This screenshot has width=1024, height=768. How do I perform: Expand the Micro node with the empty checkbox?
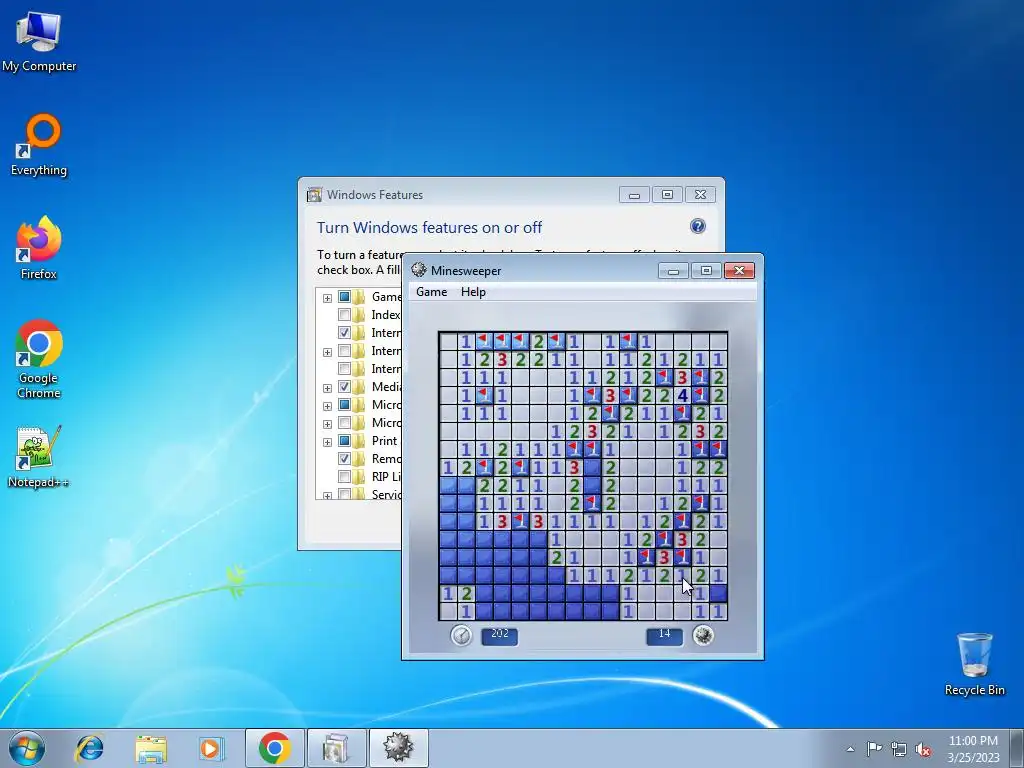tap(327, 424)
